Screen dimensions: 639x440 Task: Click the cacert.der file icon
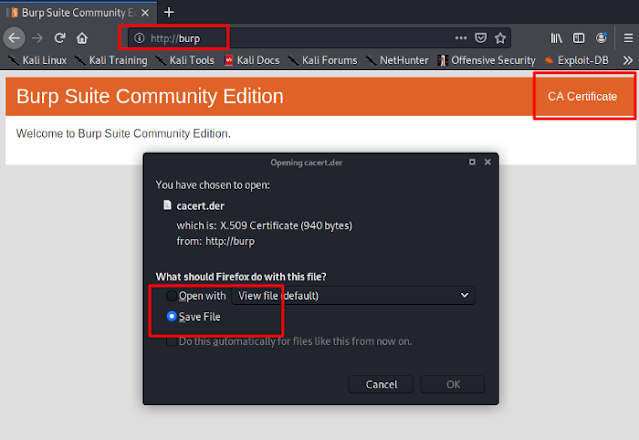point(167,205)
